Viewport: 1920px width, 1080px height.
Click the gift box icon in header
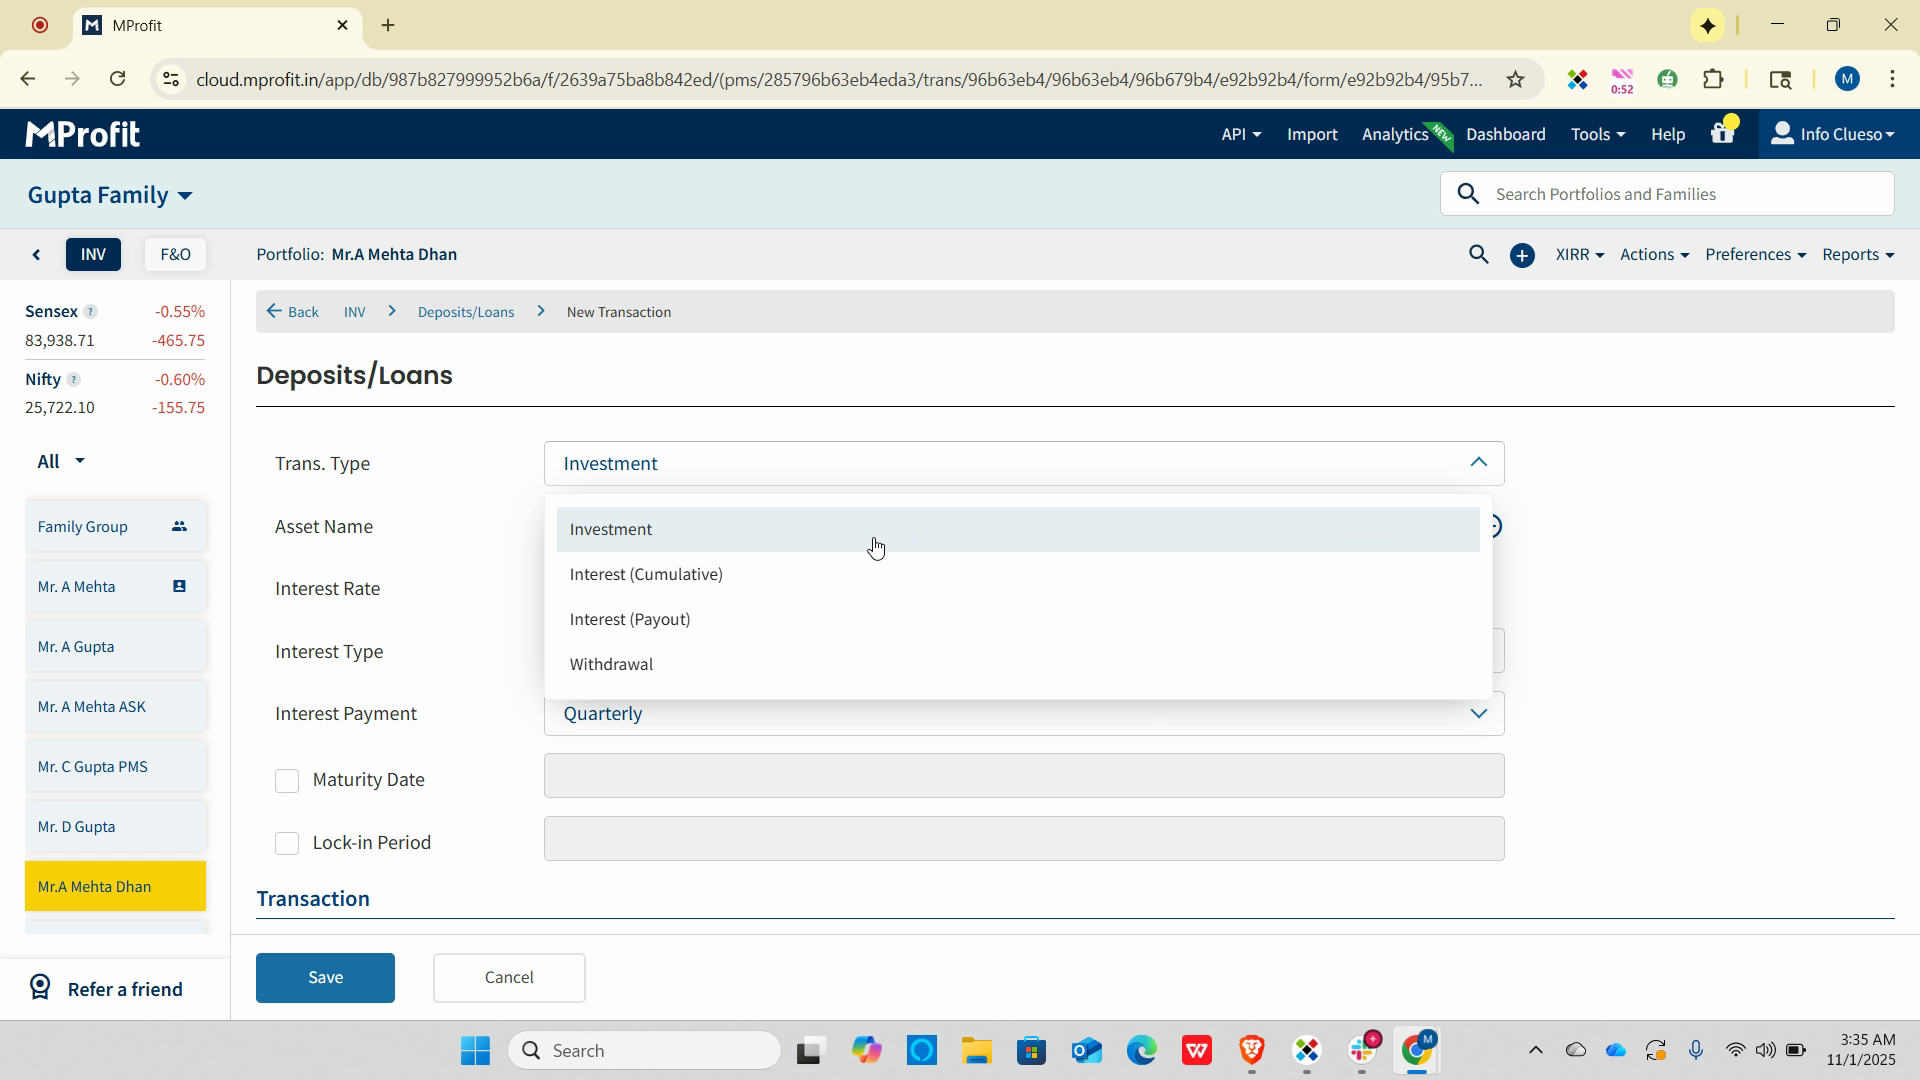1722,133
